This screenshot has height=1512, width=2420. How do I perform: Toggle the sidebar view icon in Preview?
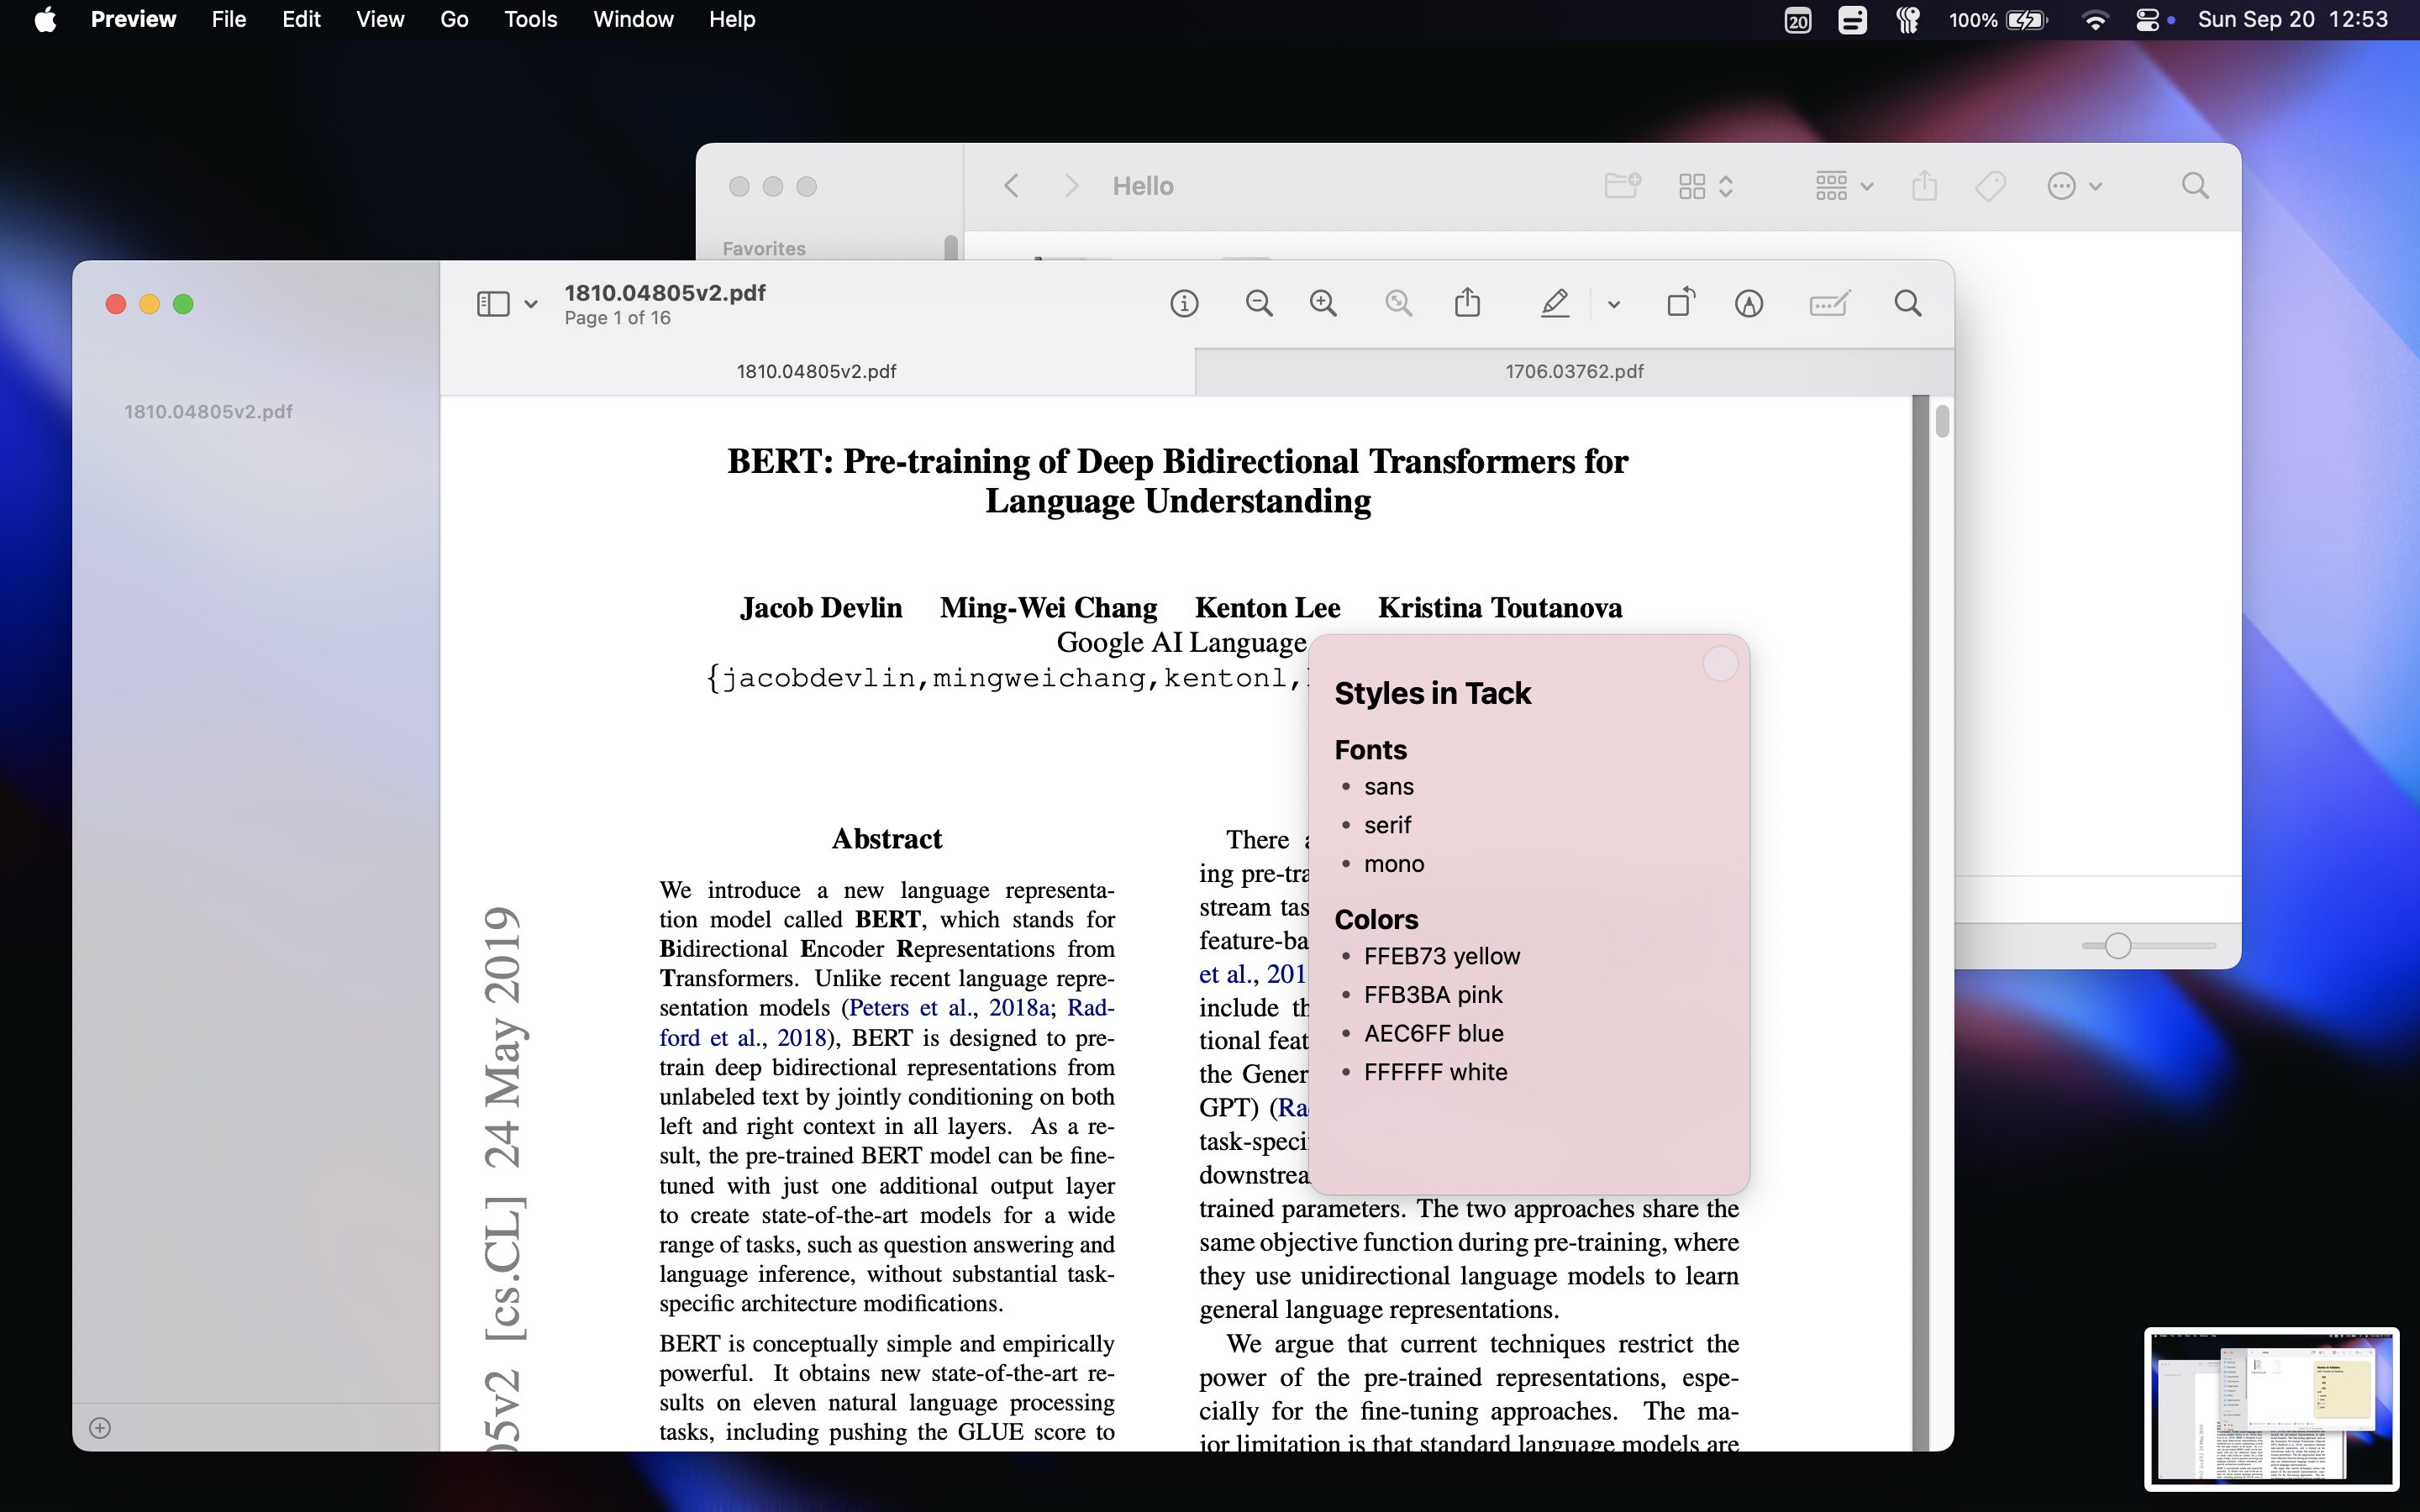point(493,304)
